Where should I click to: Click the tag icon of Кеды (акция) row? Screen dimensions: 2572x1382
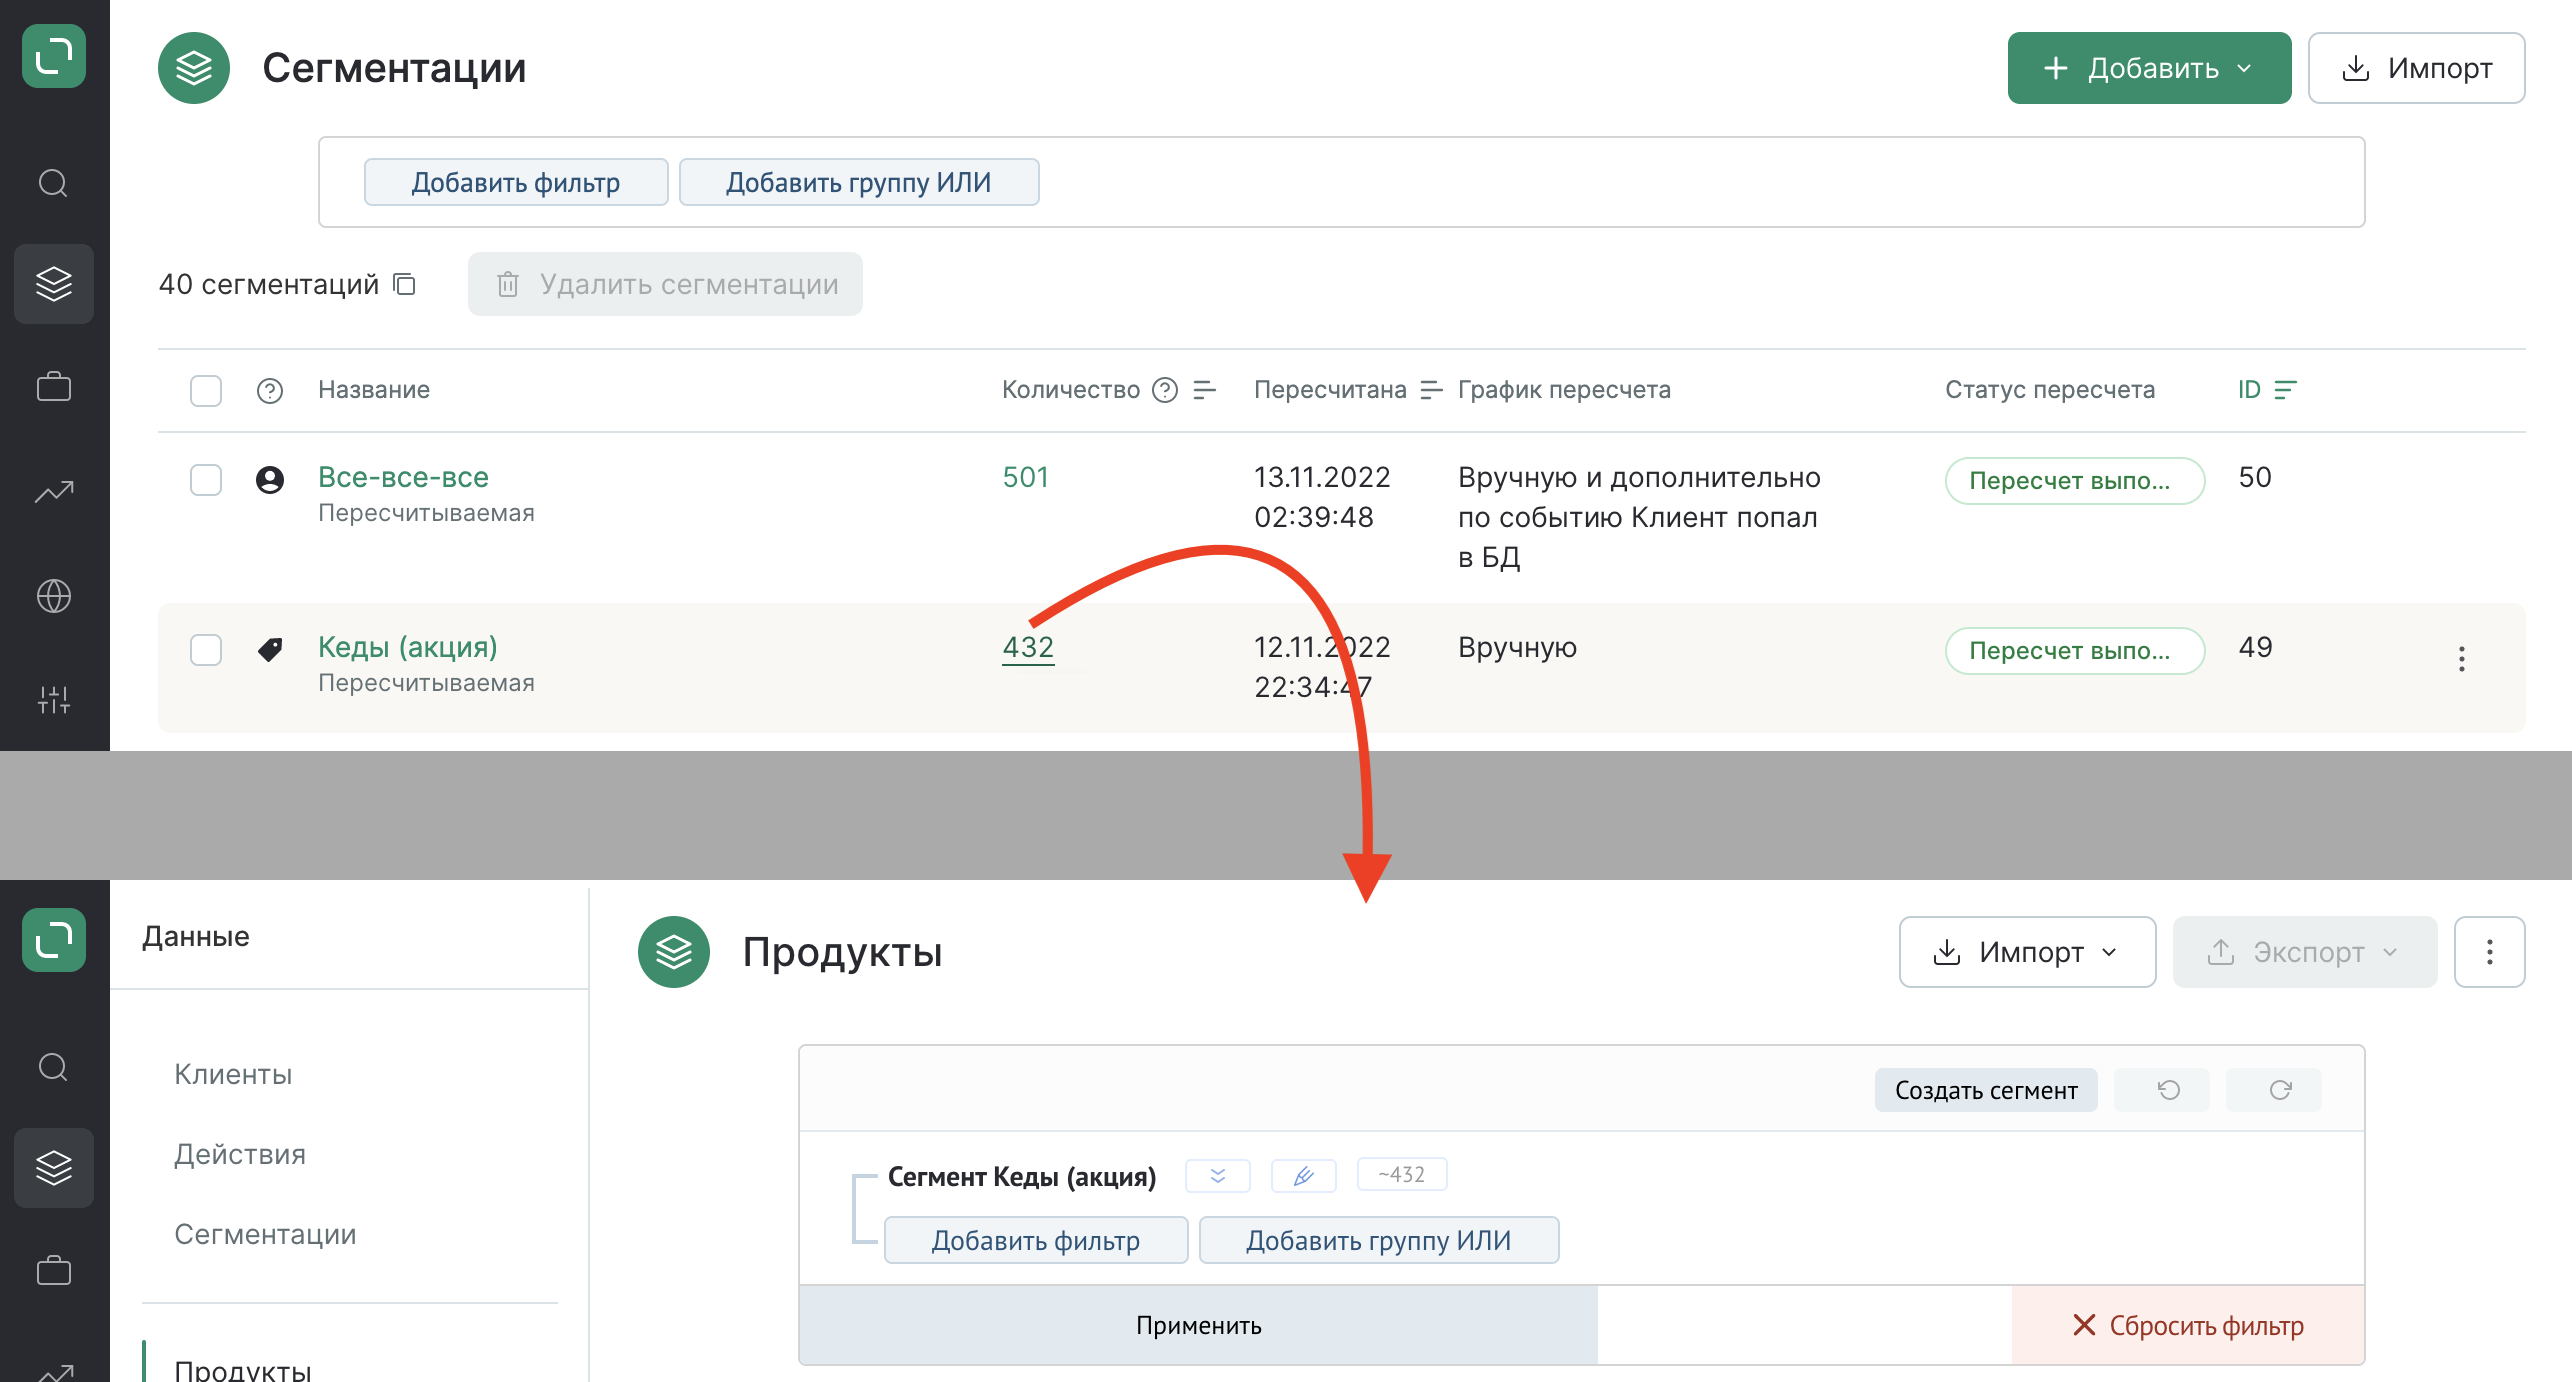point(270,650)
